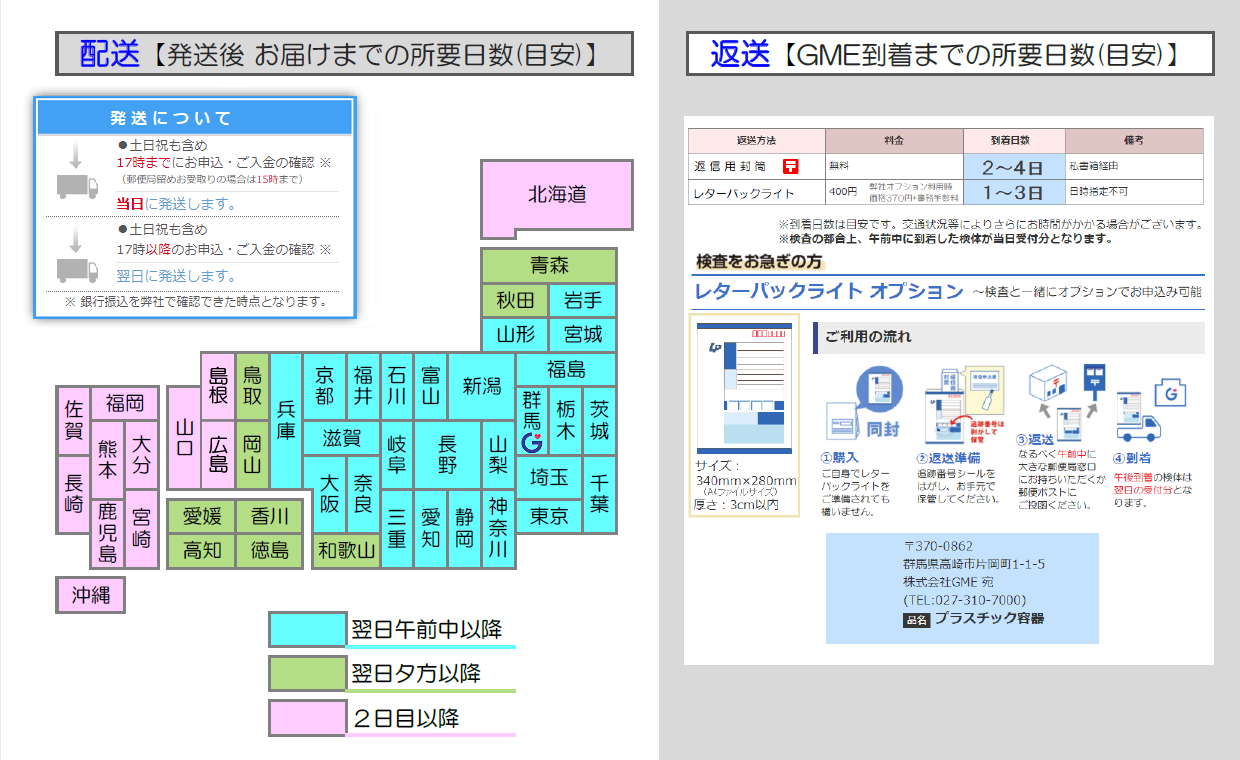Click 和歌山 prefecture box
Viewport: 1240px width, 760px height.
click(346, 550)
